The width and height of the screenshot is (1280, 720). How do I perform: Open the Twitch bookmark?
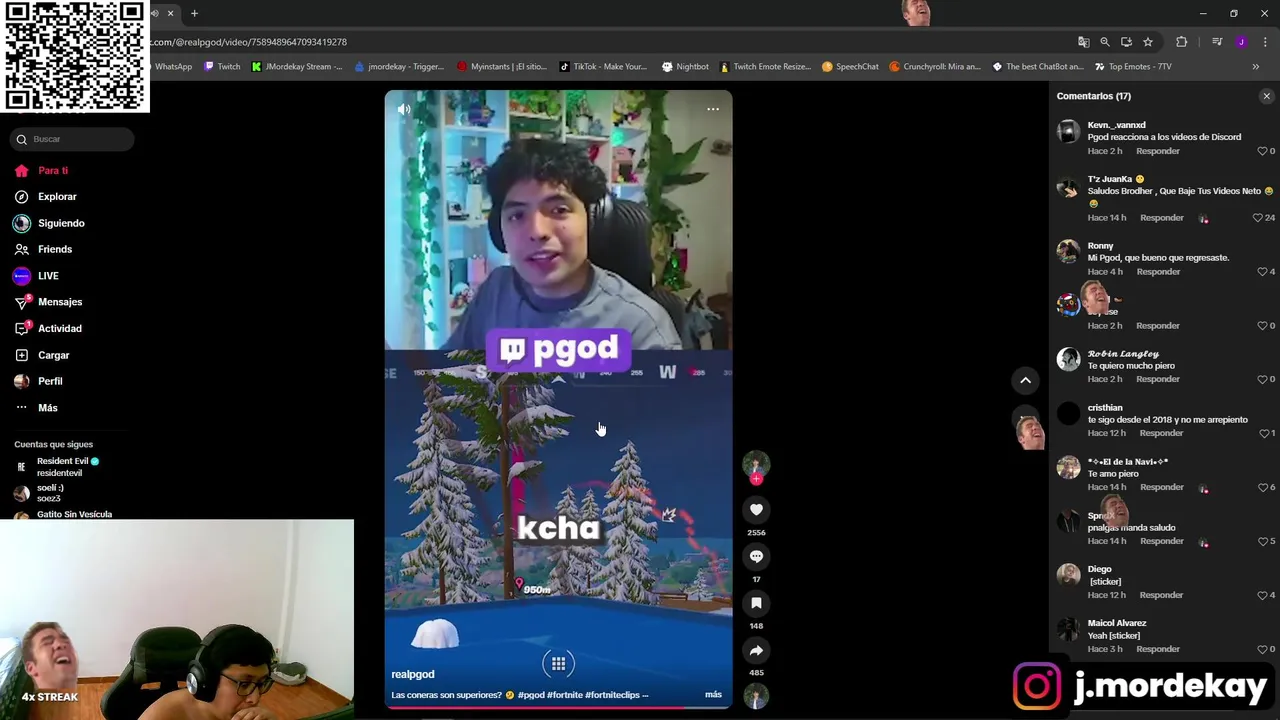pos(222,67)
